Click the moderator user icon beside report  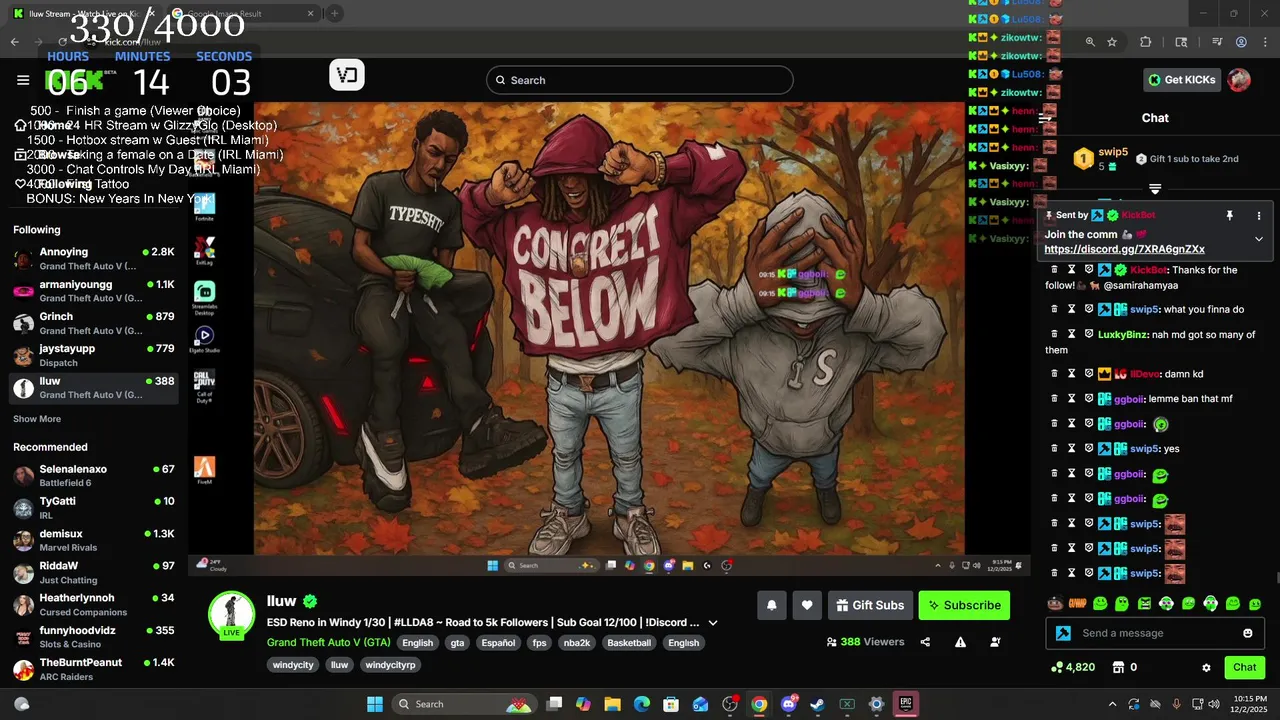click(995, 642)
